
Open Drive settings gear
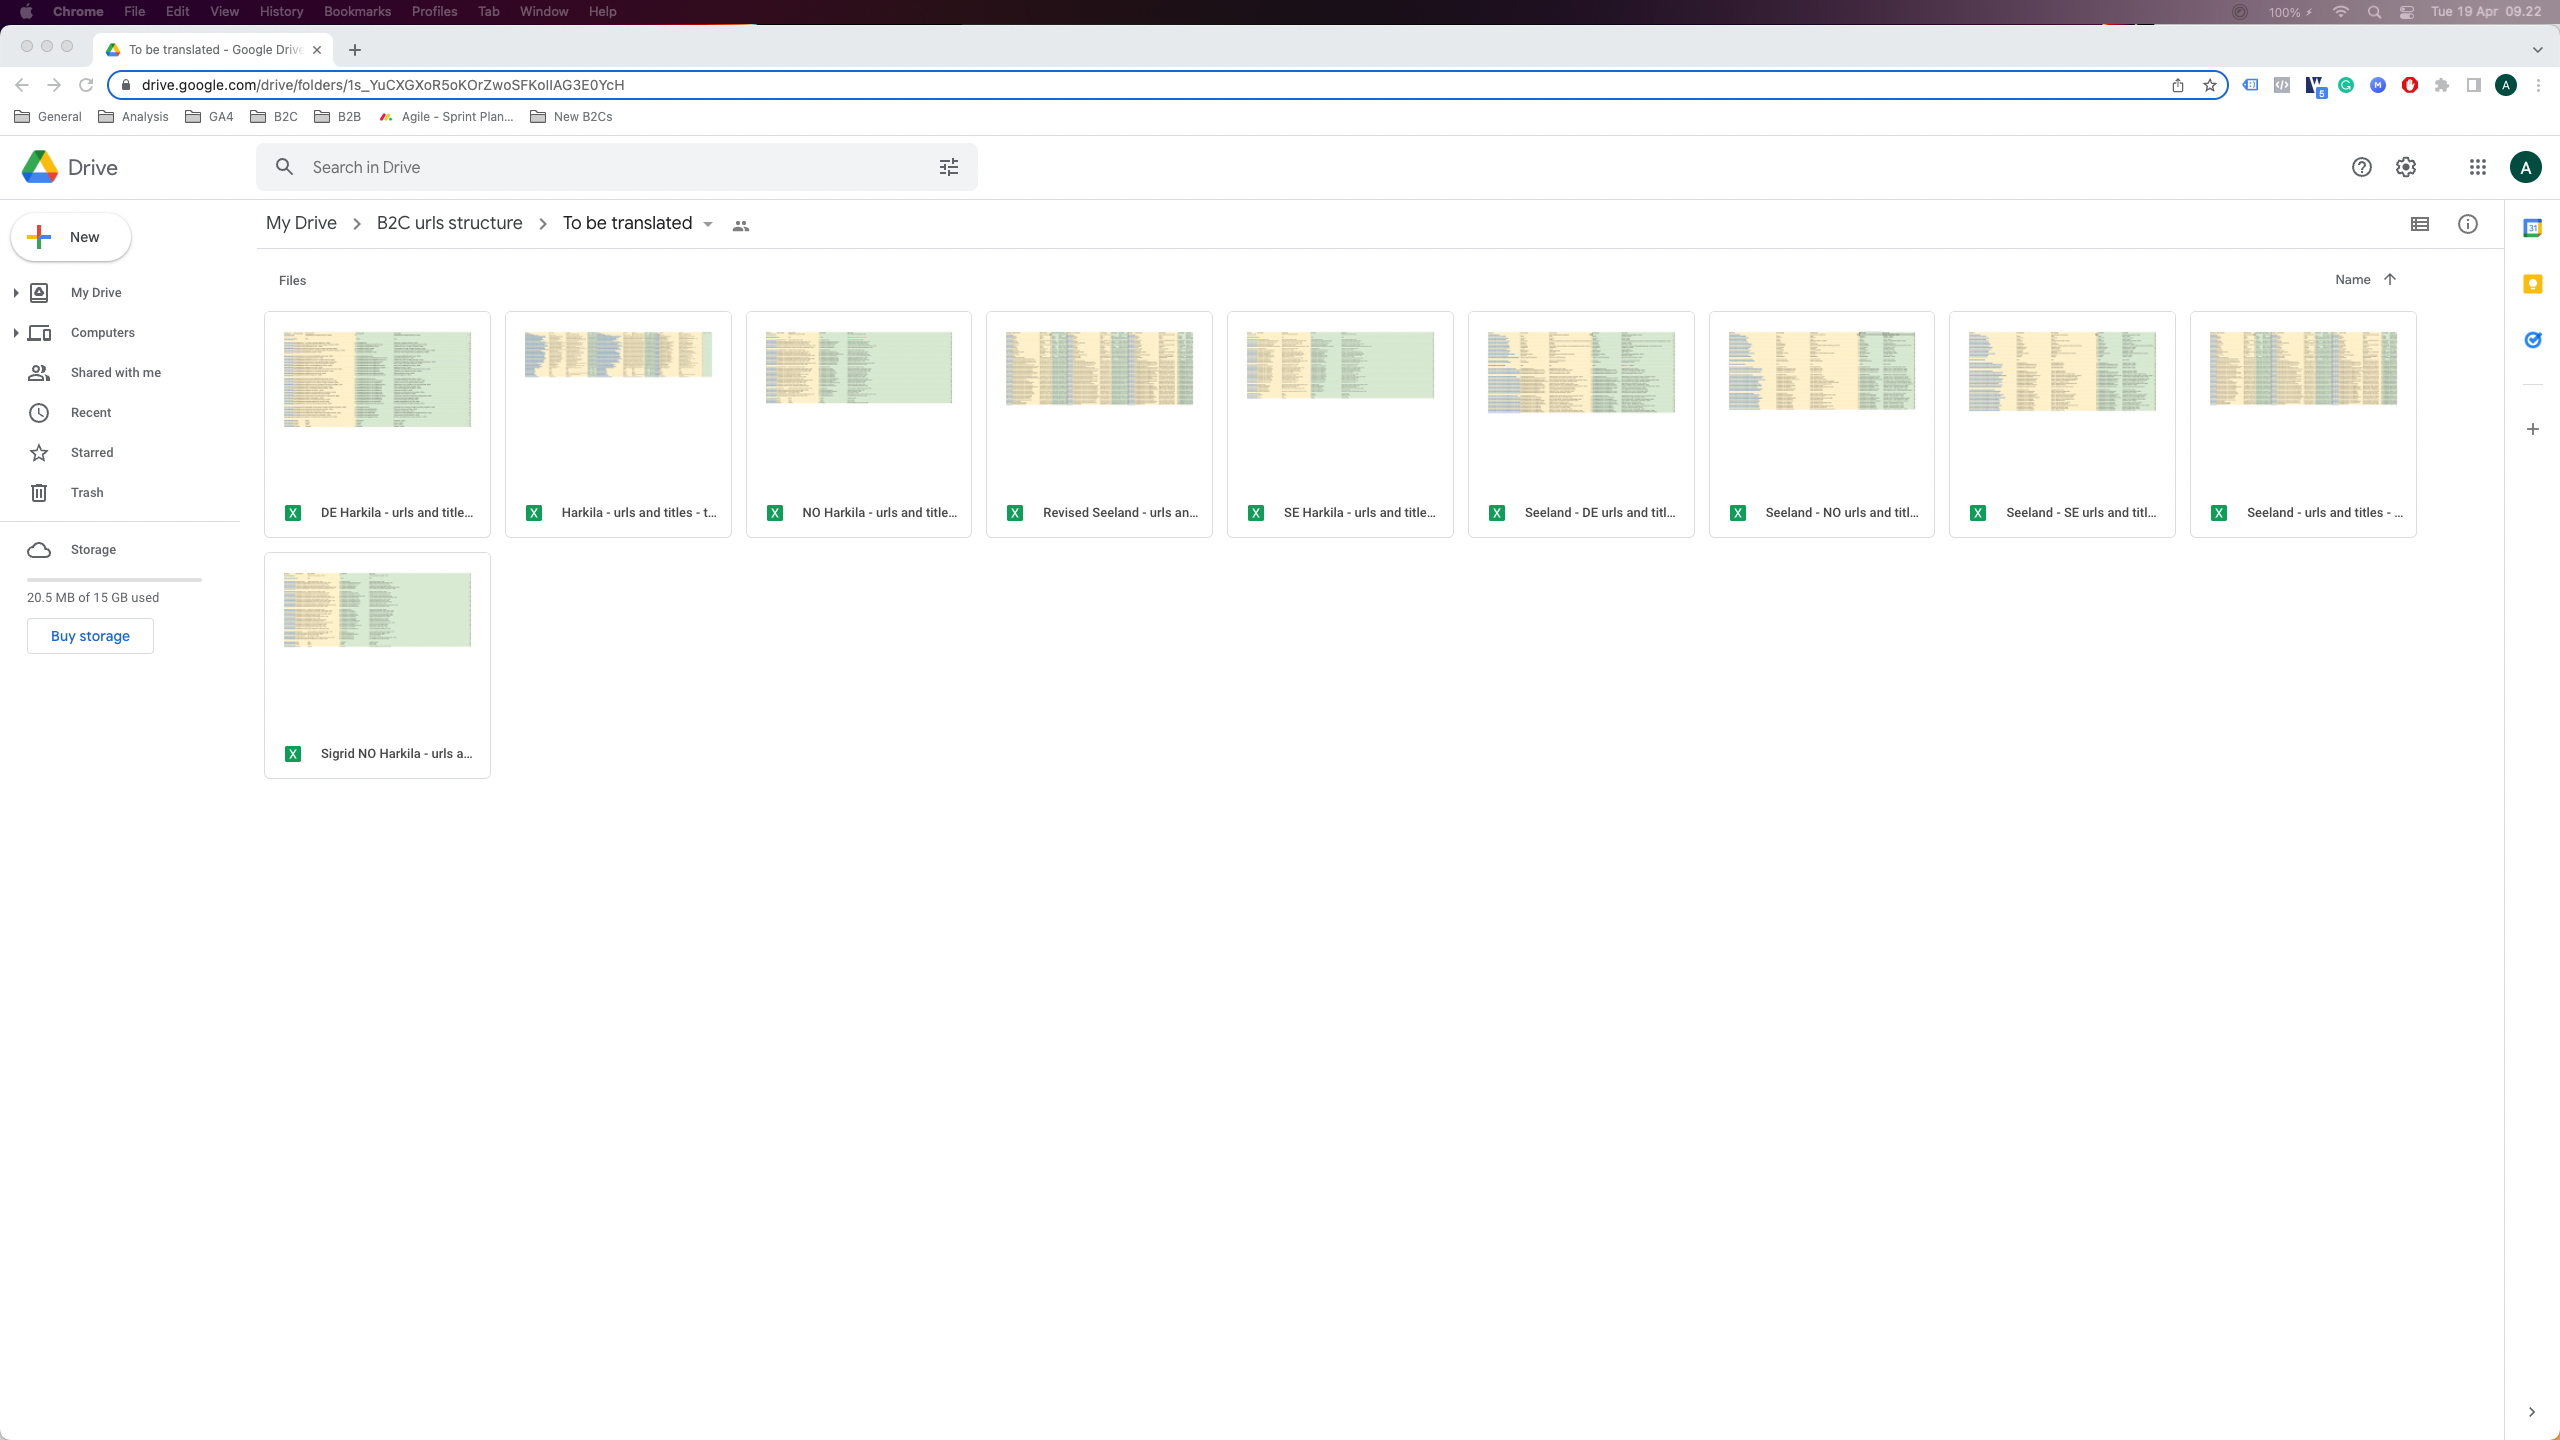(2406, 167)
